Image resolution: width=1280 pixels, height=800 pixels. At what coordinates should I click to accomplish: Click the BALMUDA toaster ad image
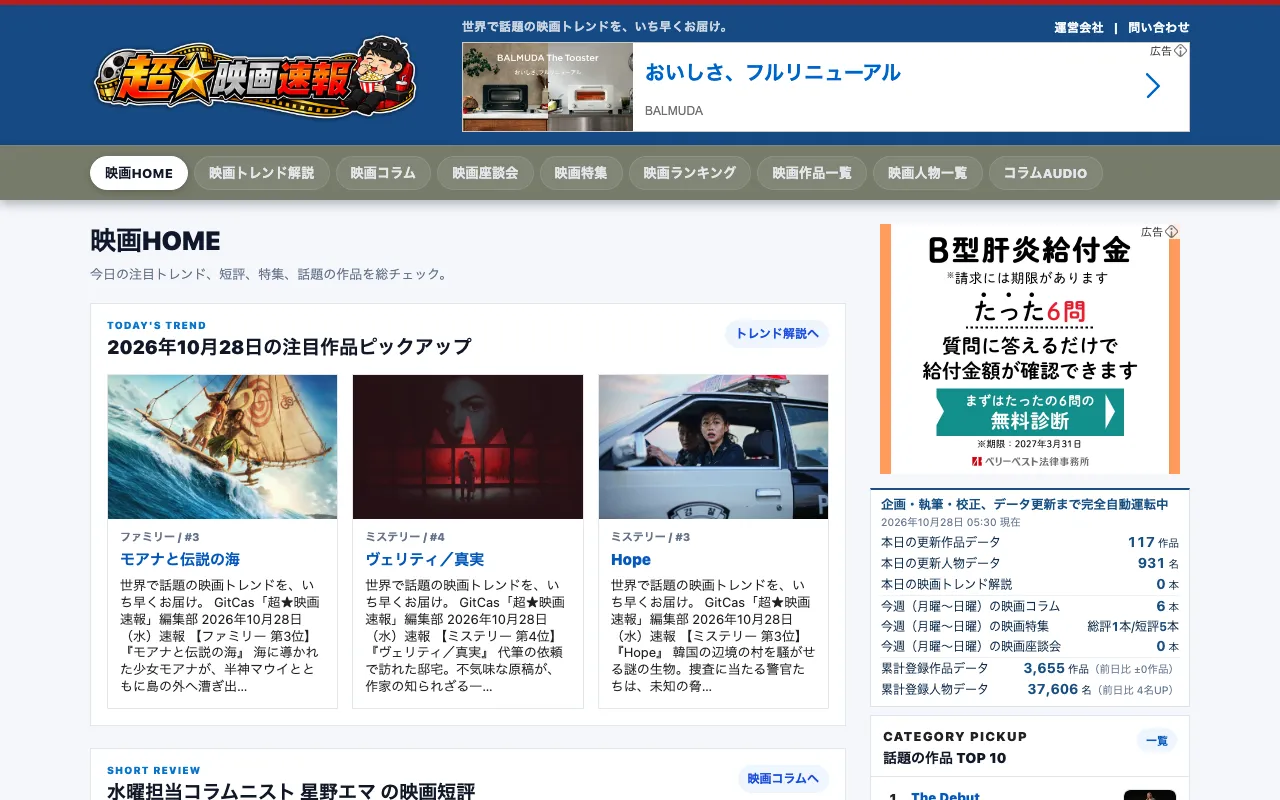click(x=548, y=87)
